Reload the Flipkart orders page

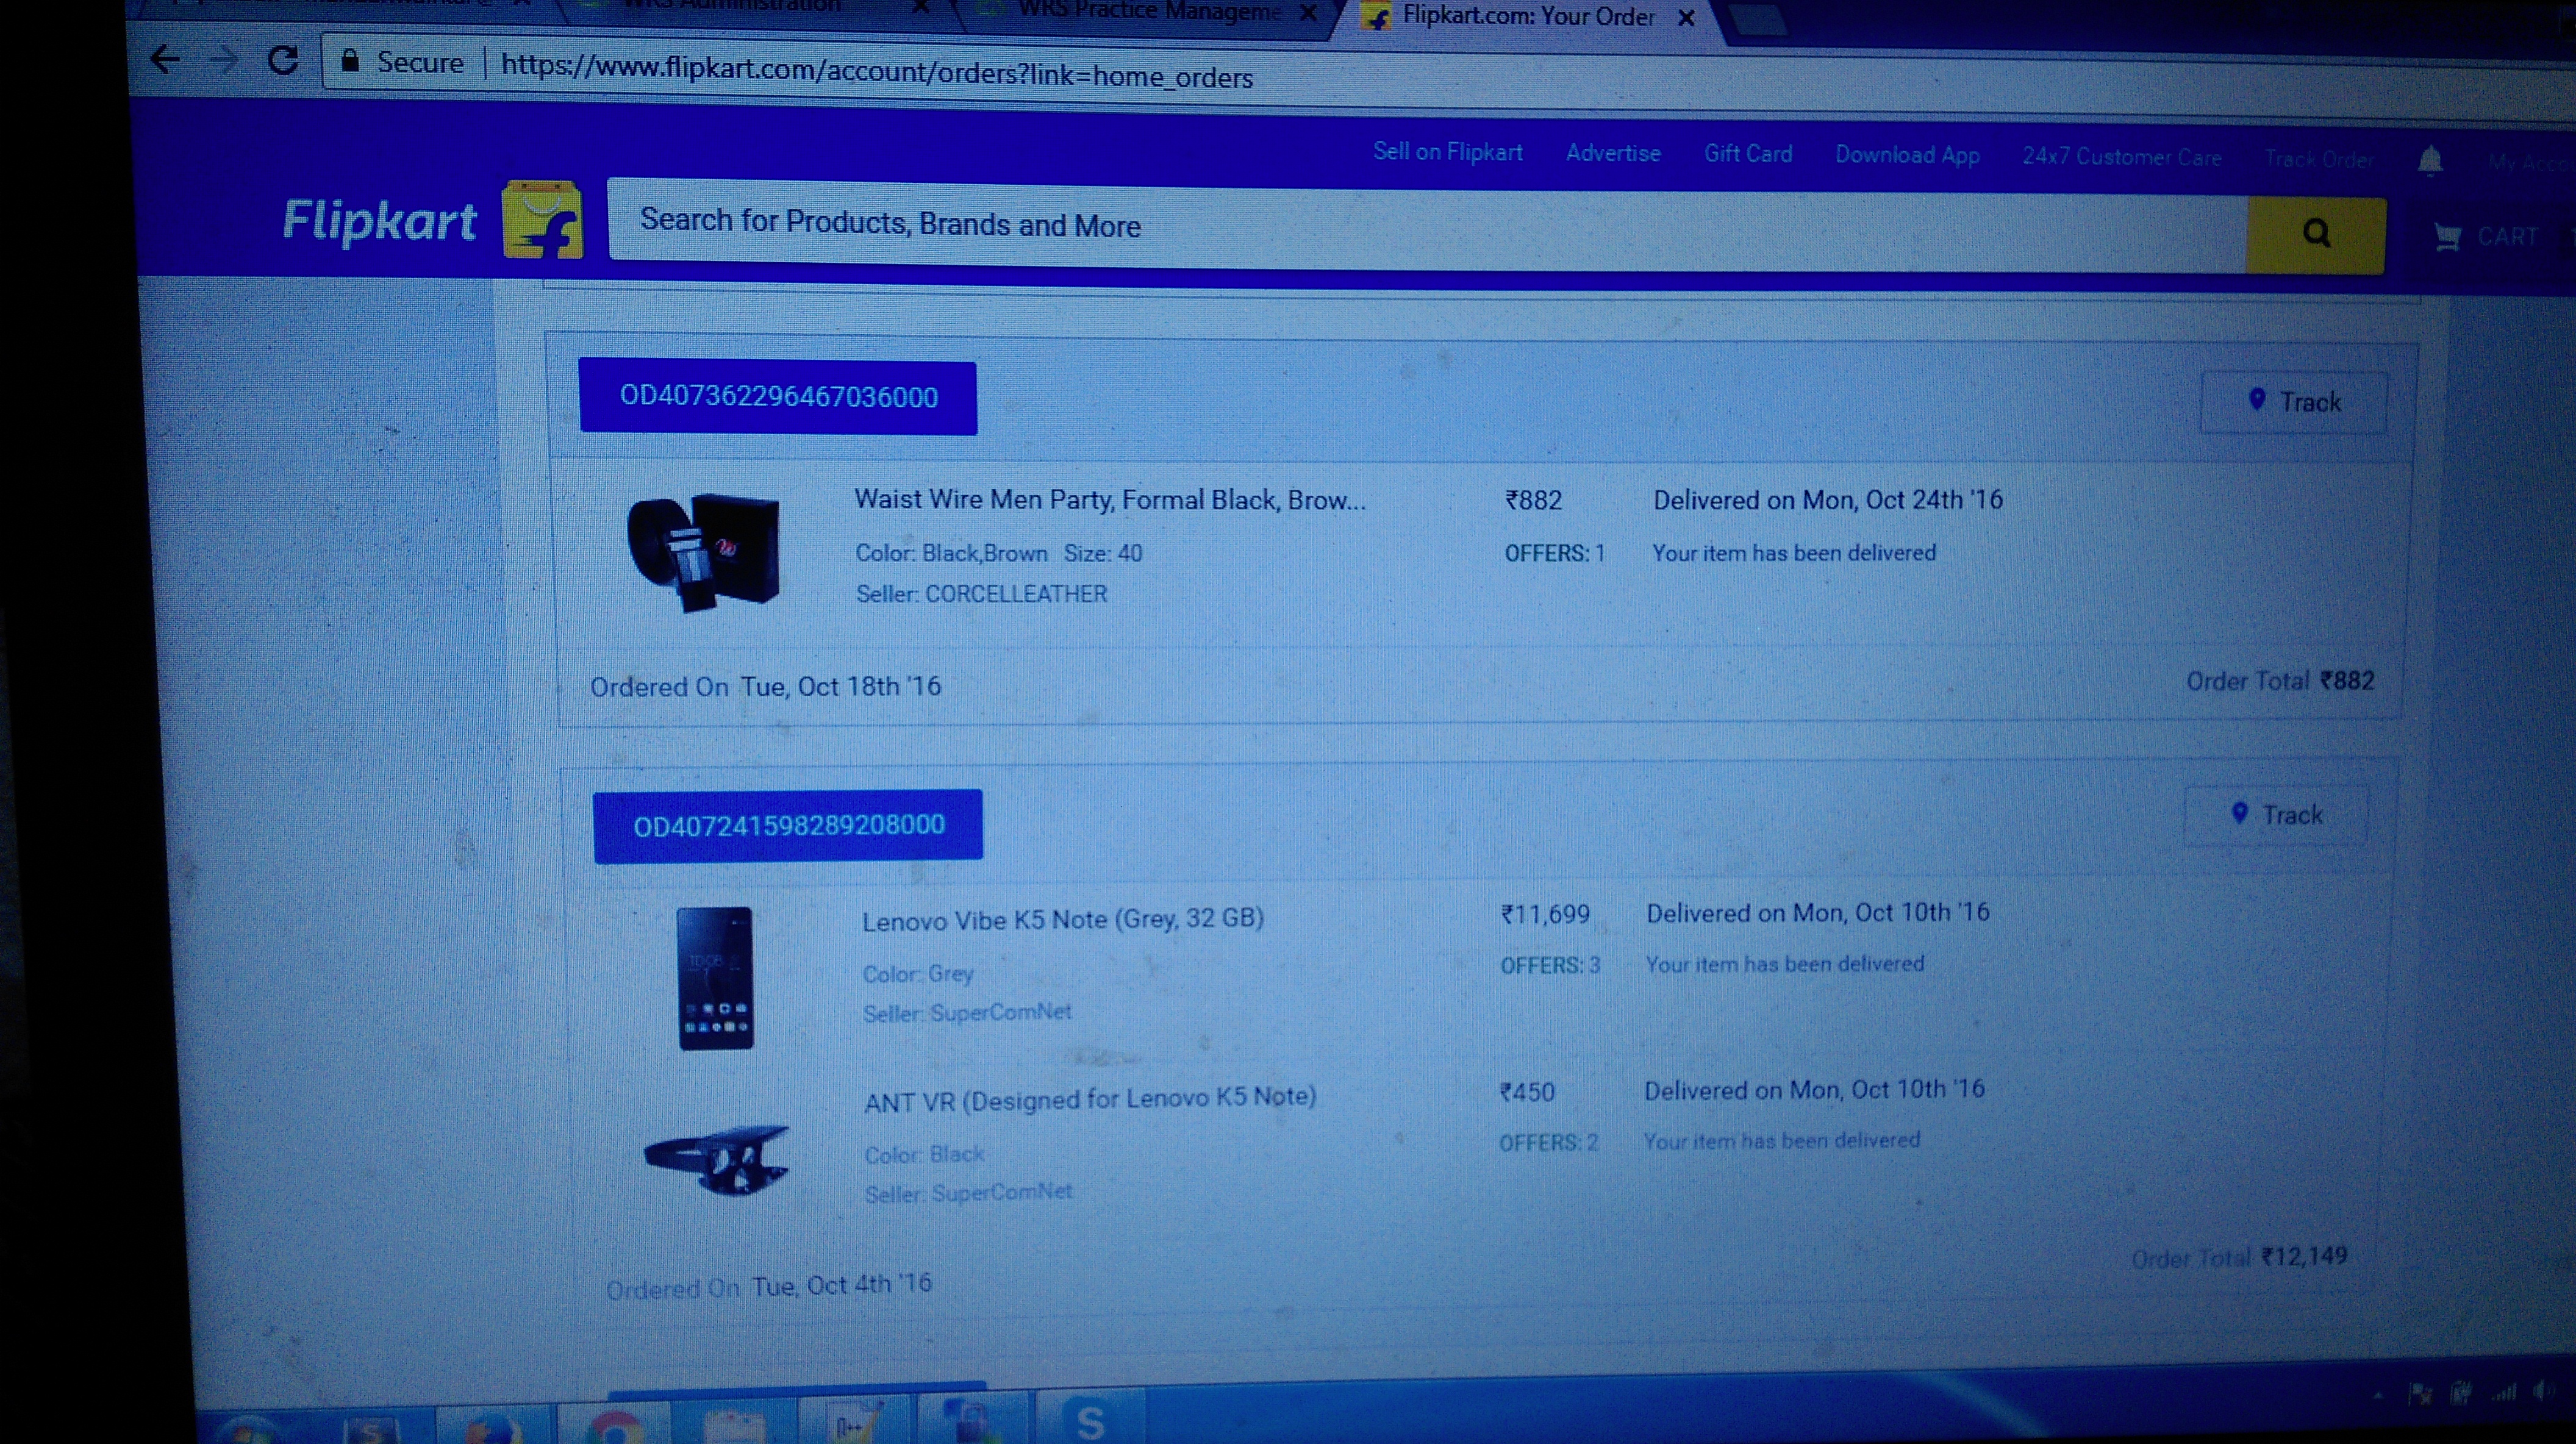point(284,61)
